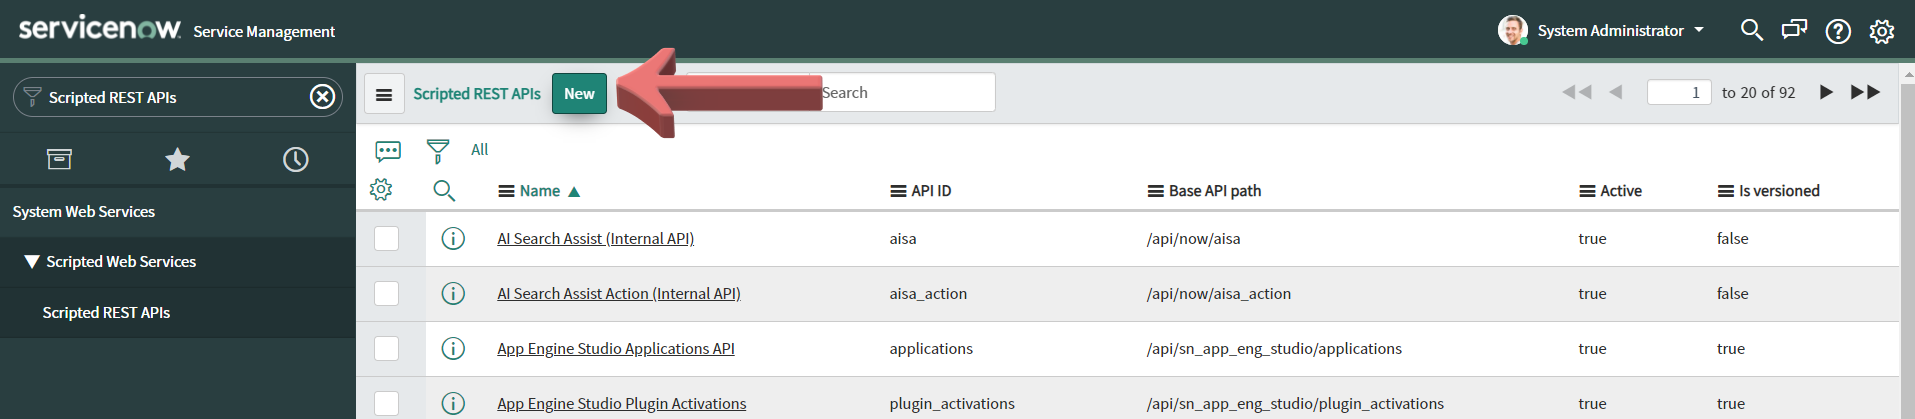The height and width of the screenshot is (419, 1915).
Task: Open the Name column options menu
Action: pos(506,191)
